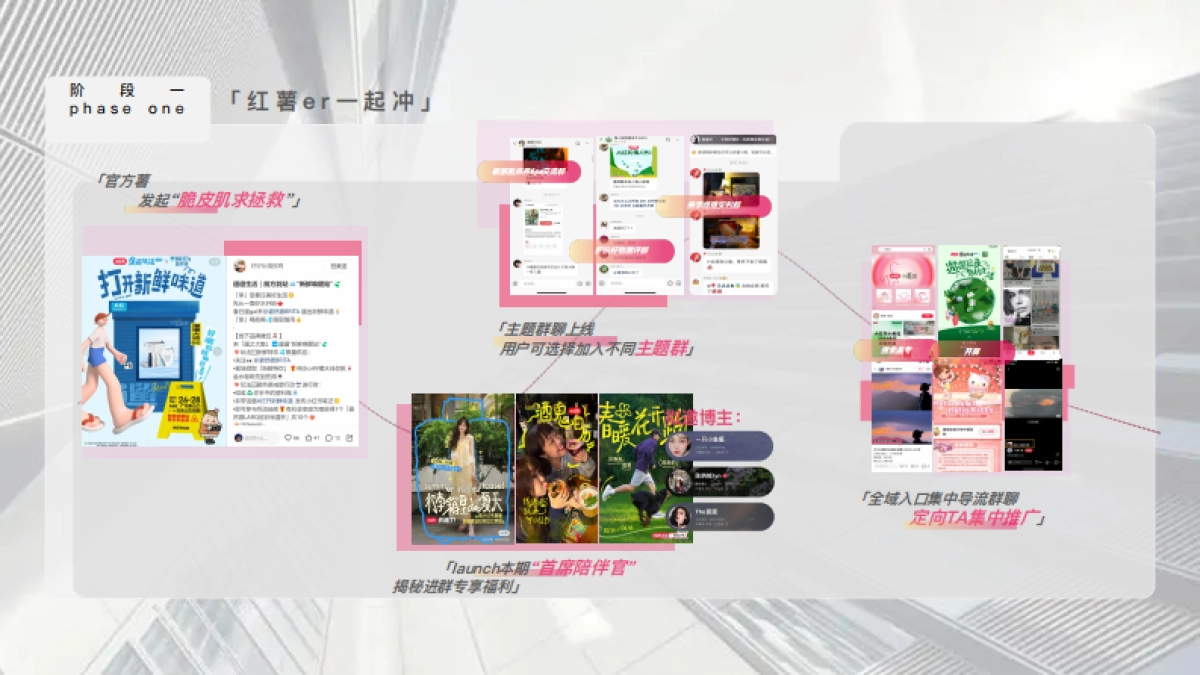Image resolution: width=1200 pixels, height=675 pixels.
Task: Click the pink 主题群 highlighted text
Action: (664, 350)
